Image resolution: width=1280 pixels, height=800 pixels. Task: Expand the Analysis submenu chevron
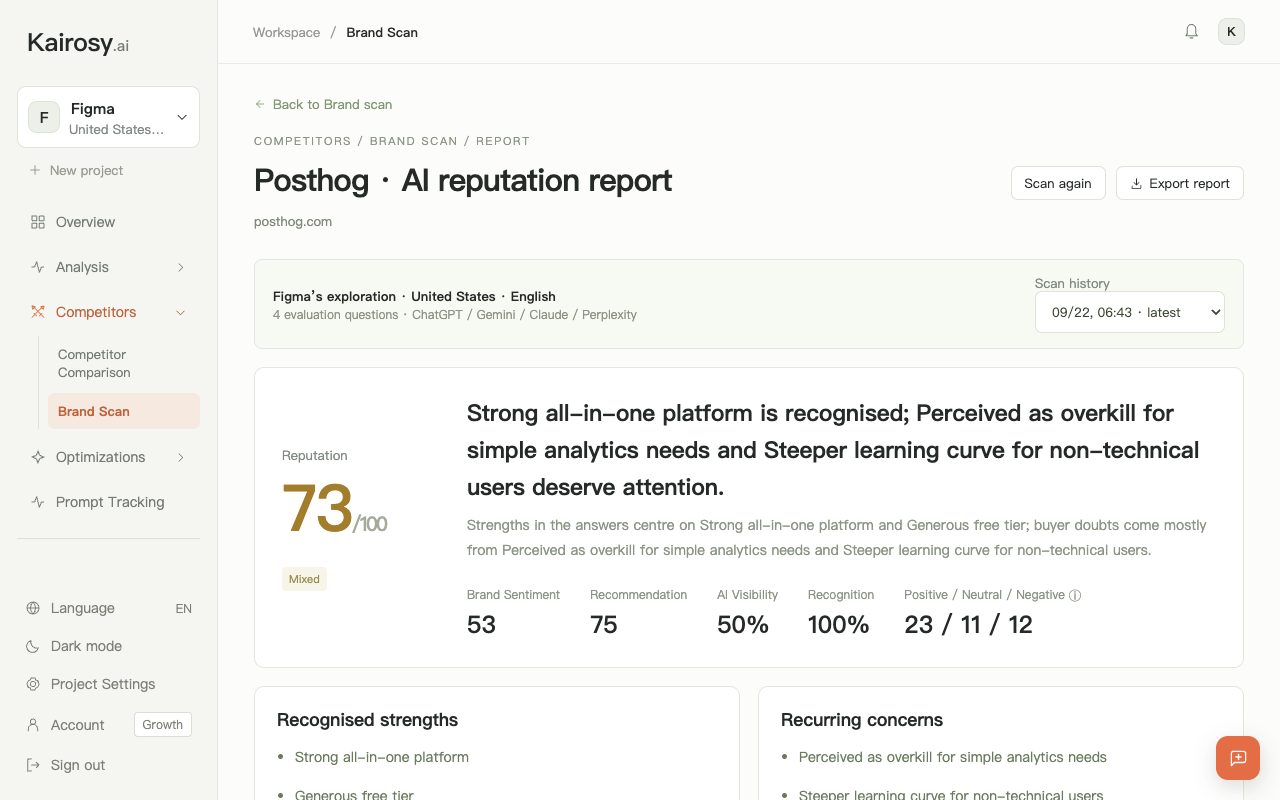tap(181, 267)
